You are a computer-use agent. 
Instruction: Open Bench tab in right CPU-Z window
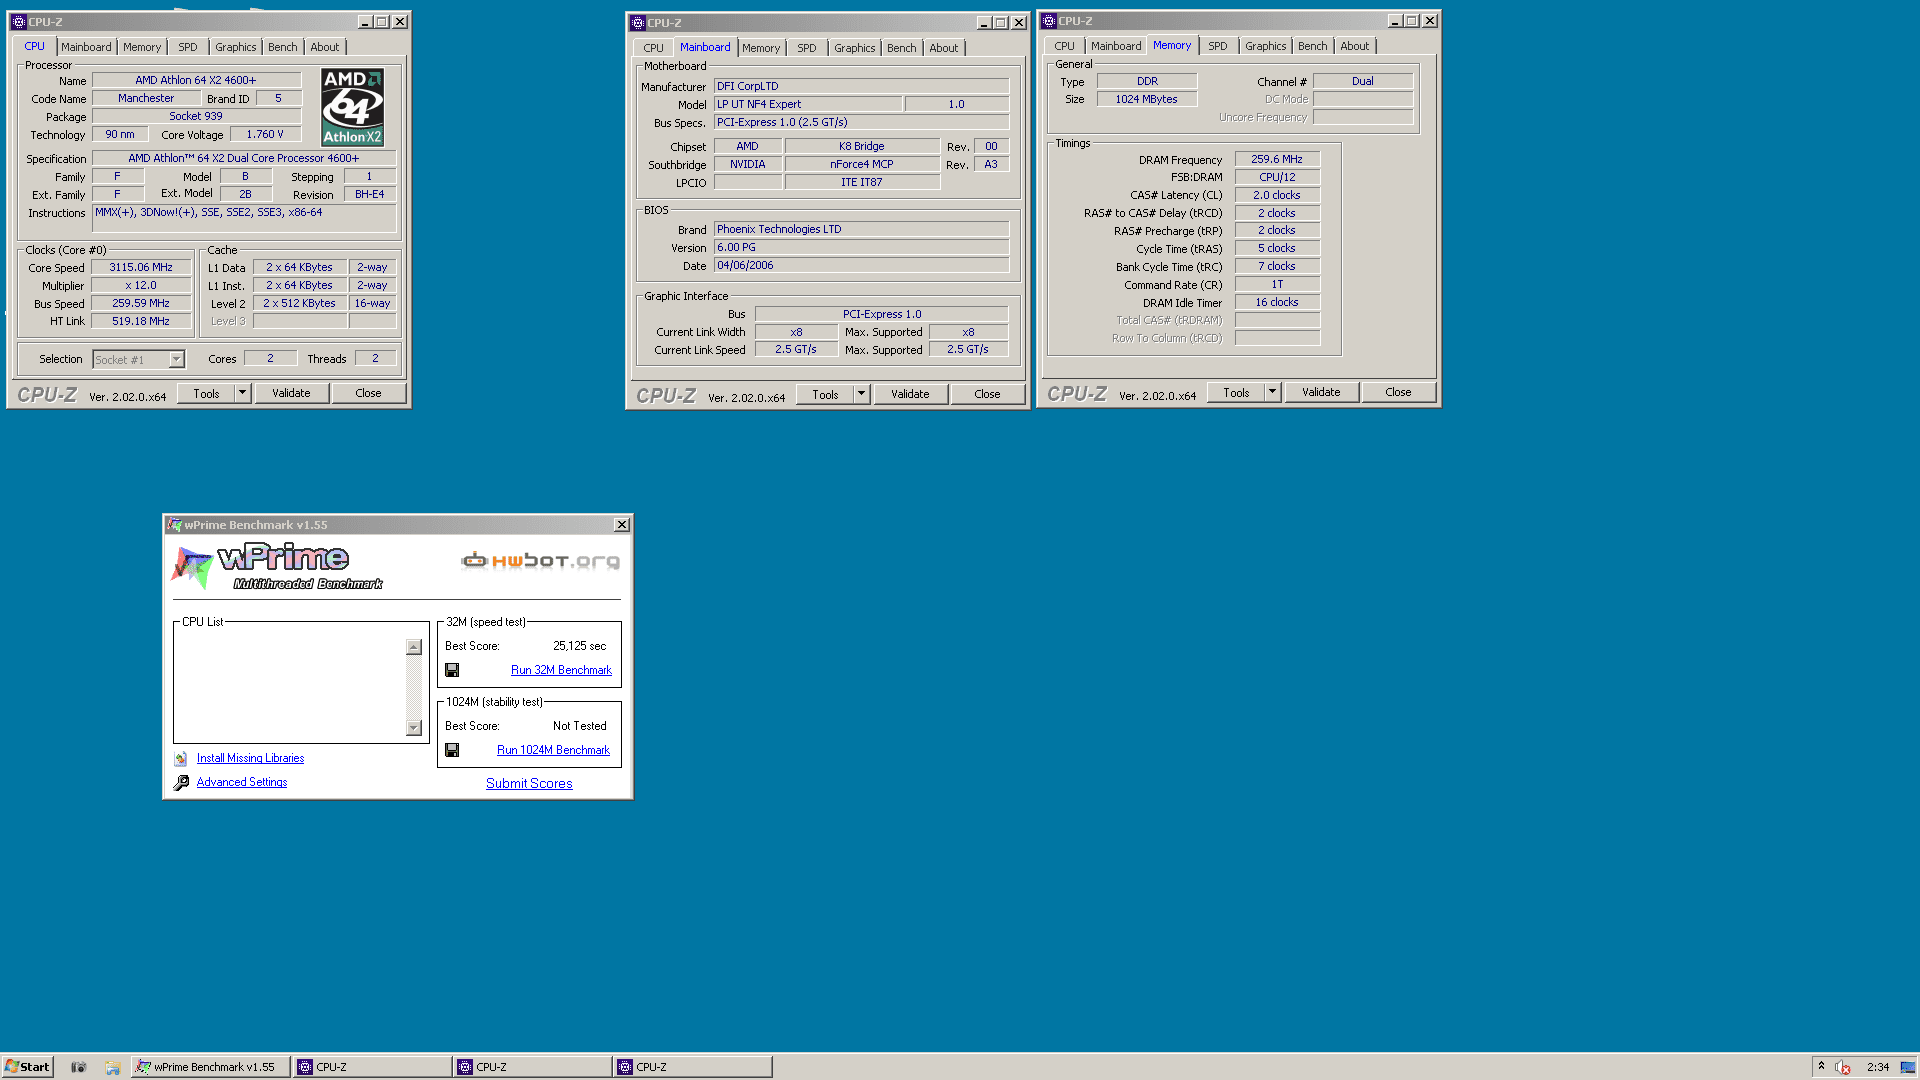click(x=1313, y=46)
